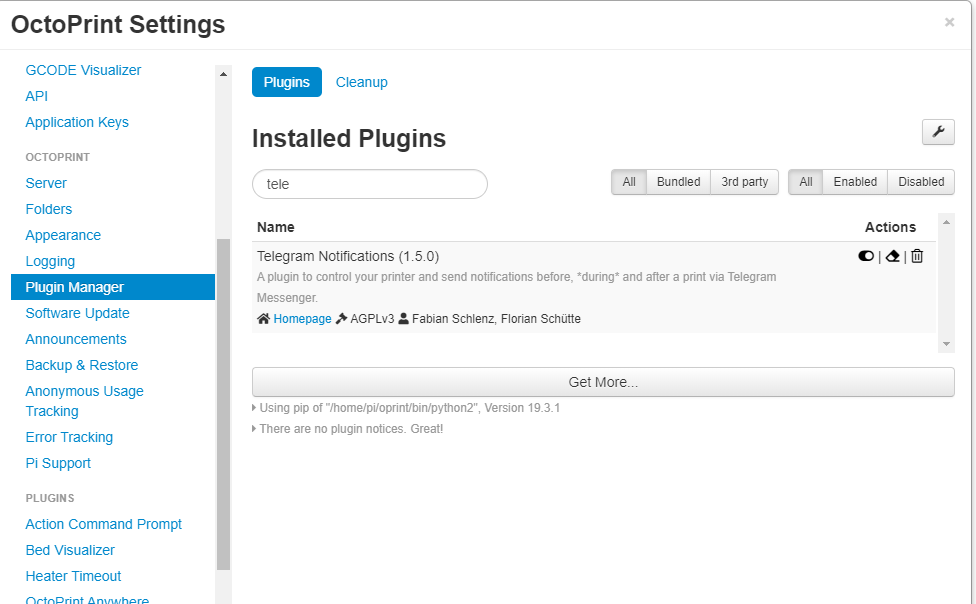The image size is (976, 604).
Task: Click the Get More... button
Action: click(x=603, y=382)
